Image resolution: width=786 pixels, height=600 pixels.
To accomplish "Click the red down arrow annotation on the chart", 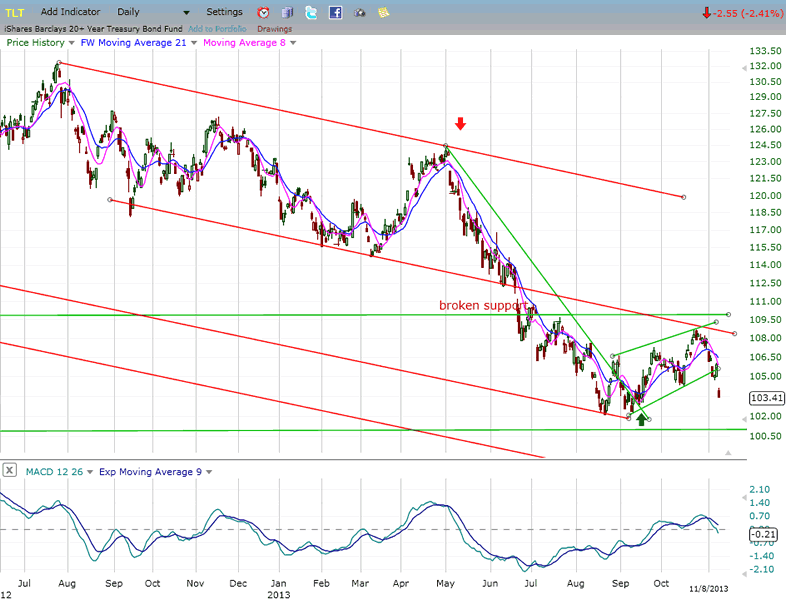I will coord(460,124).
